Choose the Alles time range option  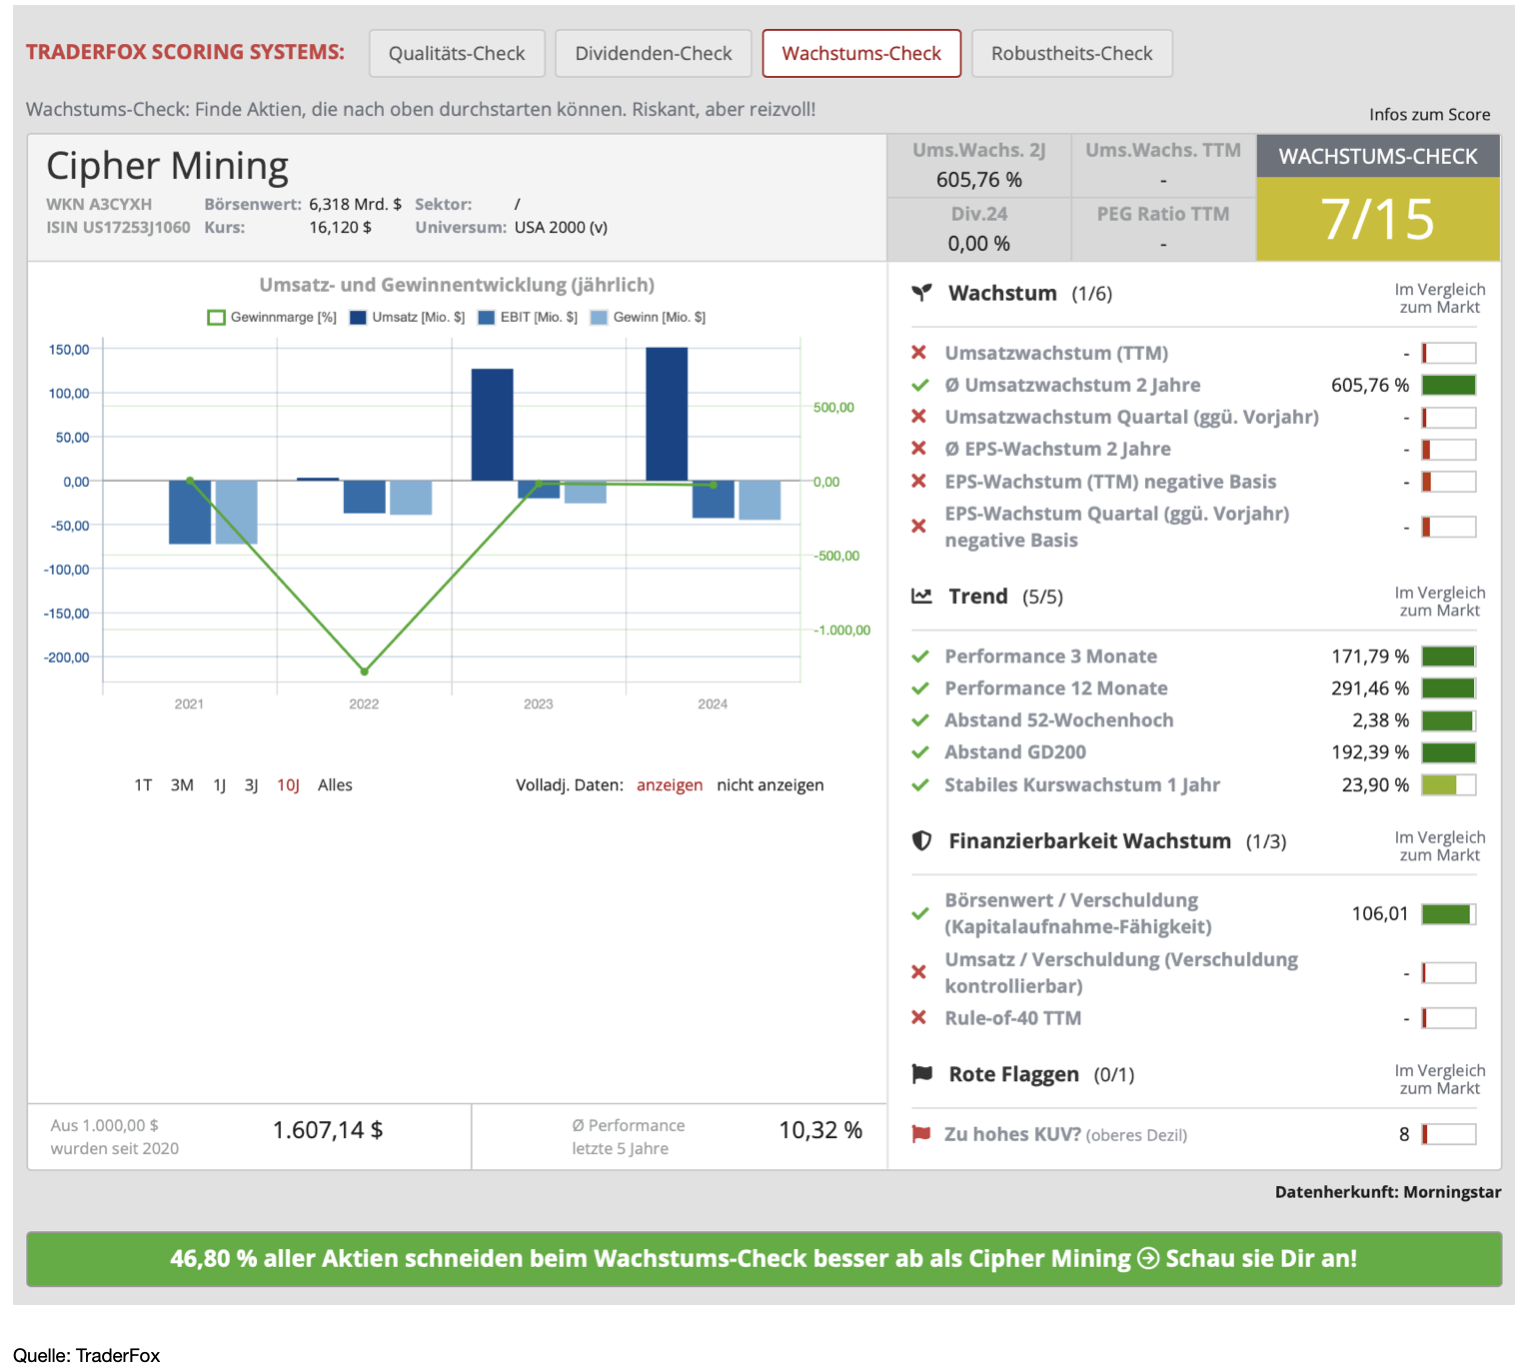[x=335, y=785]
